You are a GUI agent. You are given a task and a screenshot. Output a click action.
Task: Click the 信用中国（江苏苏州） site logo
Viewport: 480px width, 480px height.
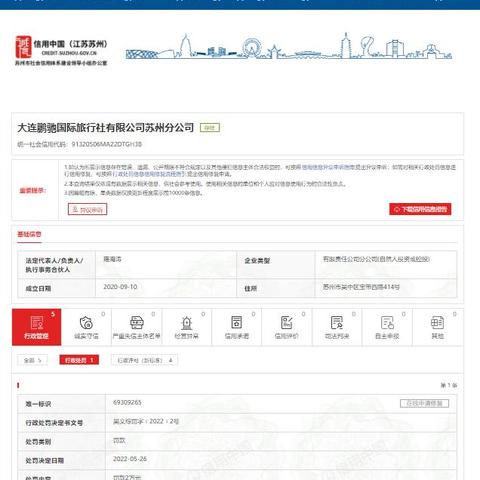pyautogui.click(x=61, y=50)
